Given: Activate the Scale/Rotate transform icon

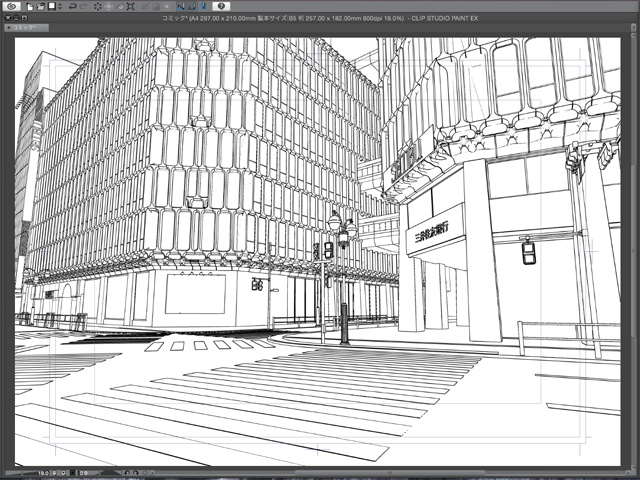Looking at the screenshot, I should tap(131, 7).
